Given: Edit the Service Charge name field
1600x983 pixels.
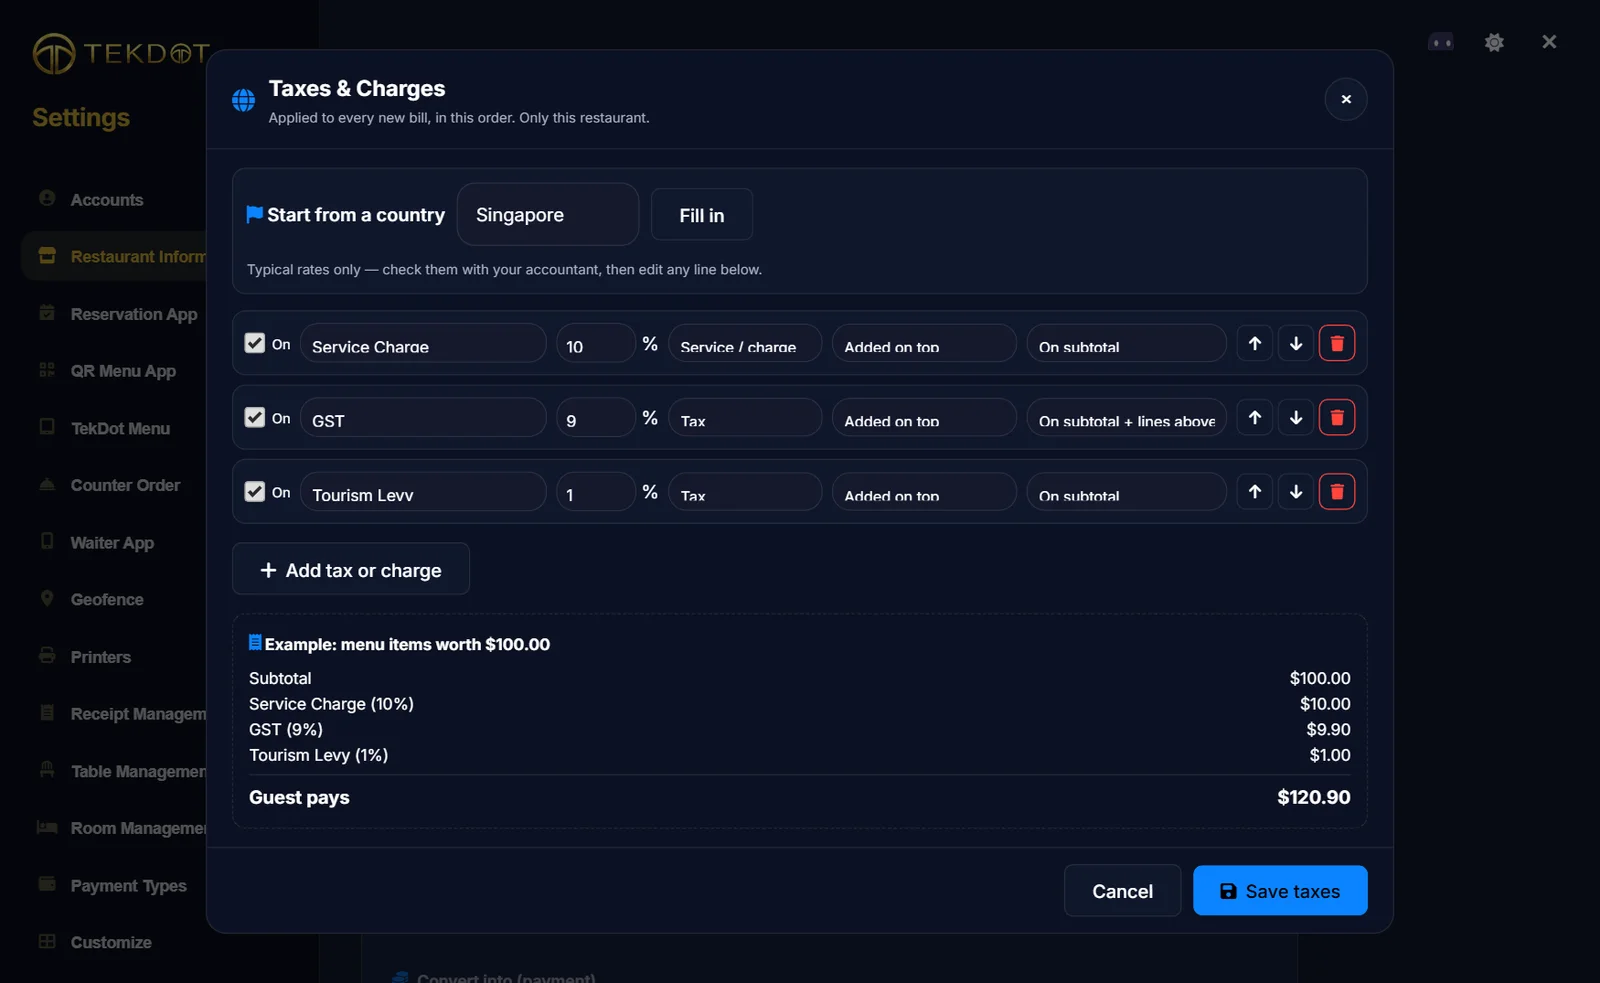Looking at the screenshot, I should pos(423,343).
